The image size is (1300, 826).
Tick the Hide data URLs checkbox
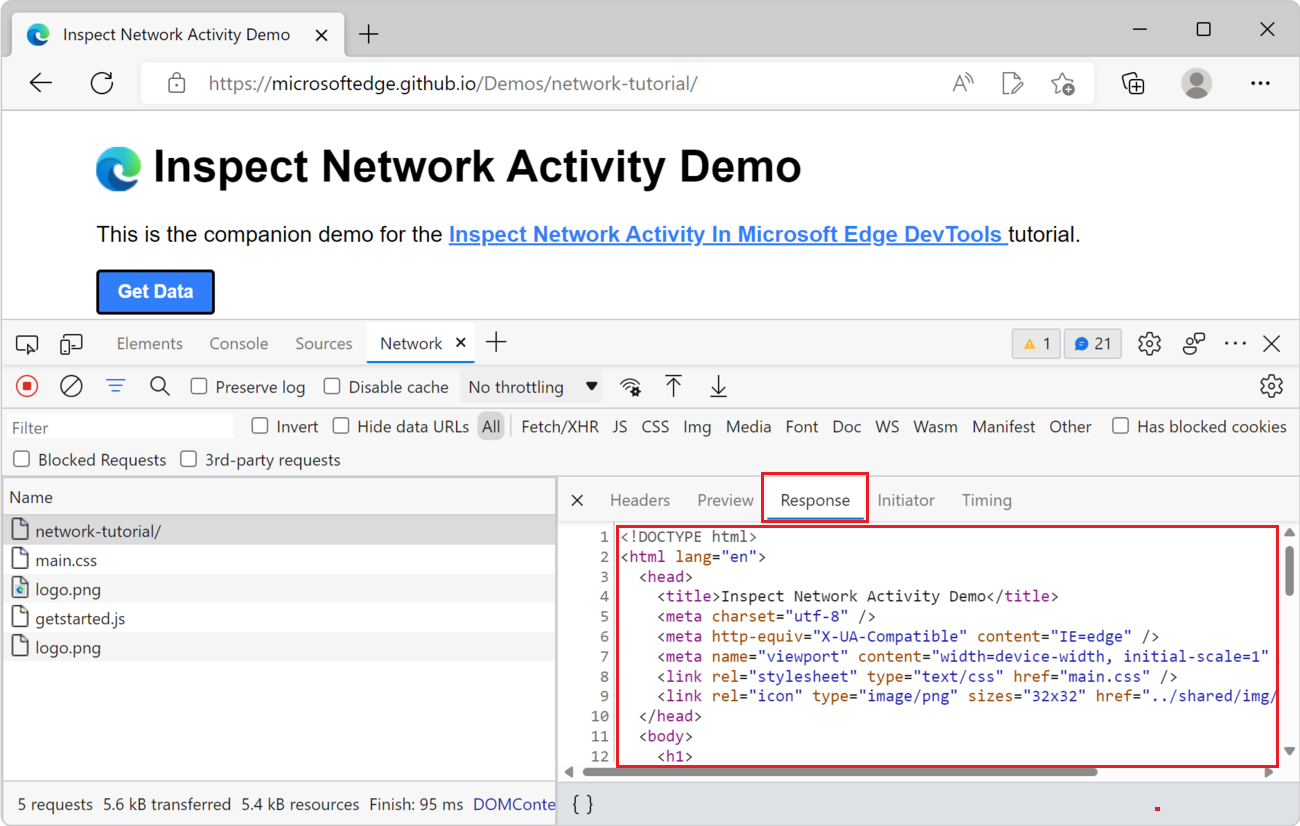point(341,426)
